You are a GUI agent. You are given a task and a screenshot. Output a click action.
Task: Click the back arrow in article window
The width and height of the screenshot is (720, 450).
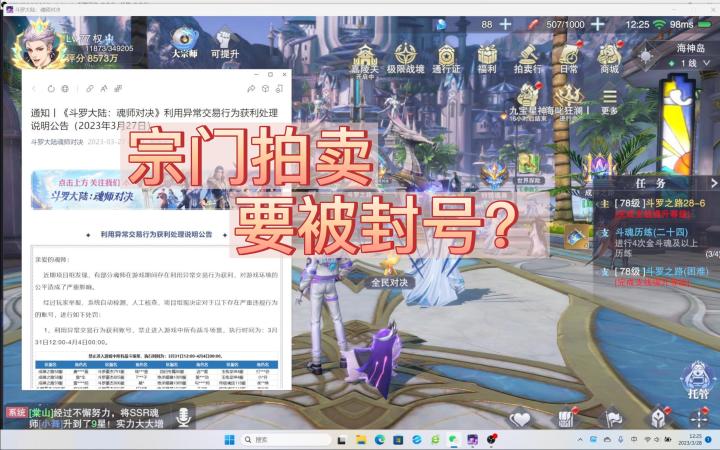pyautogui.click(x=34, y=88)
